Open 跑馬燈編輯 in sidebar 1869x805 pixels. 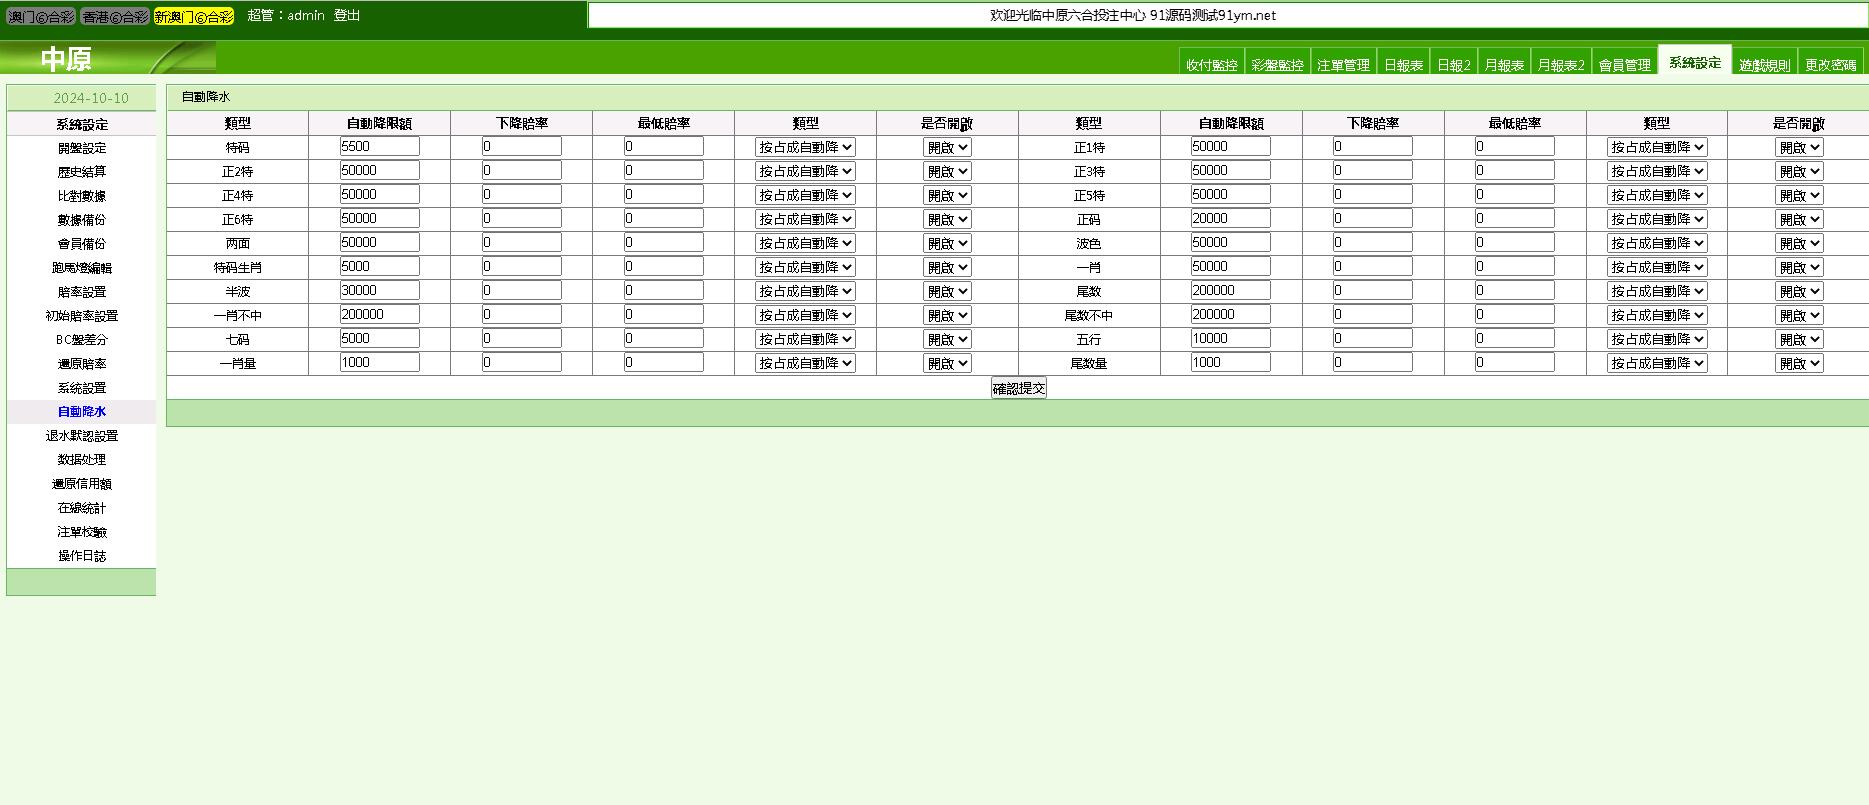81,268
